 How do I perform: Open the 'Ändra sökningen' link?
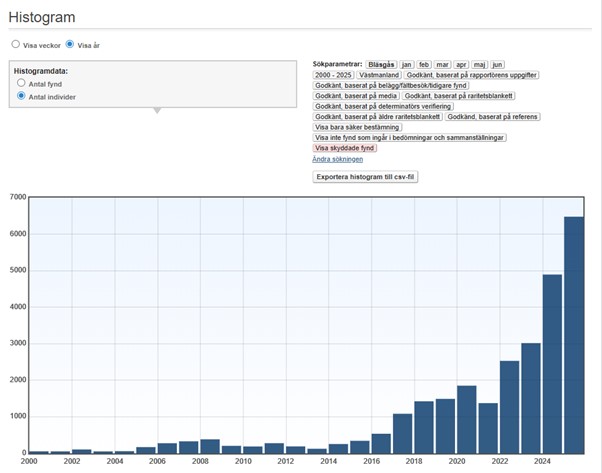pyautogui.click(x=338, y=159)
